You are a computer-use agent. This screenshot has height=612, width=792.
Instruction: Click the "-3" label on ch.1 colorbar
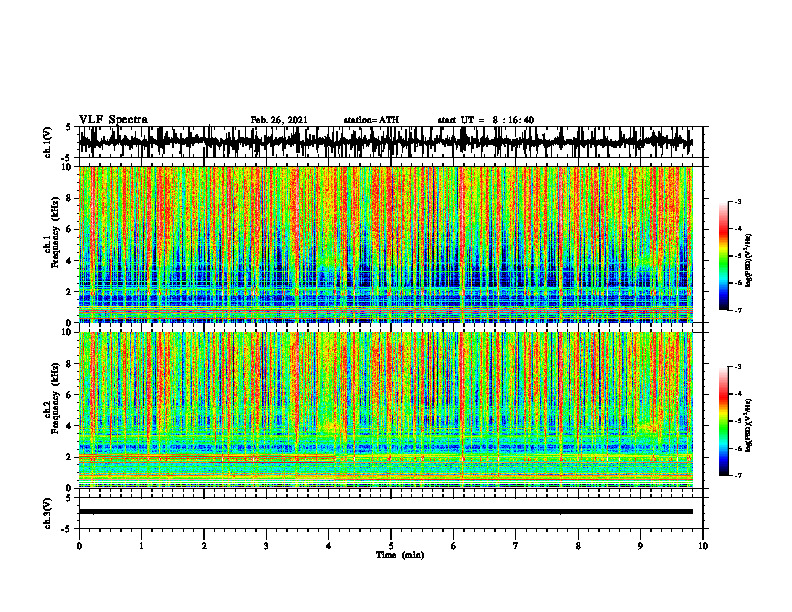tap(738, 201)
